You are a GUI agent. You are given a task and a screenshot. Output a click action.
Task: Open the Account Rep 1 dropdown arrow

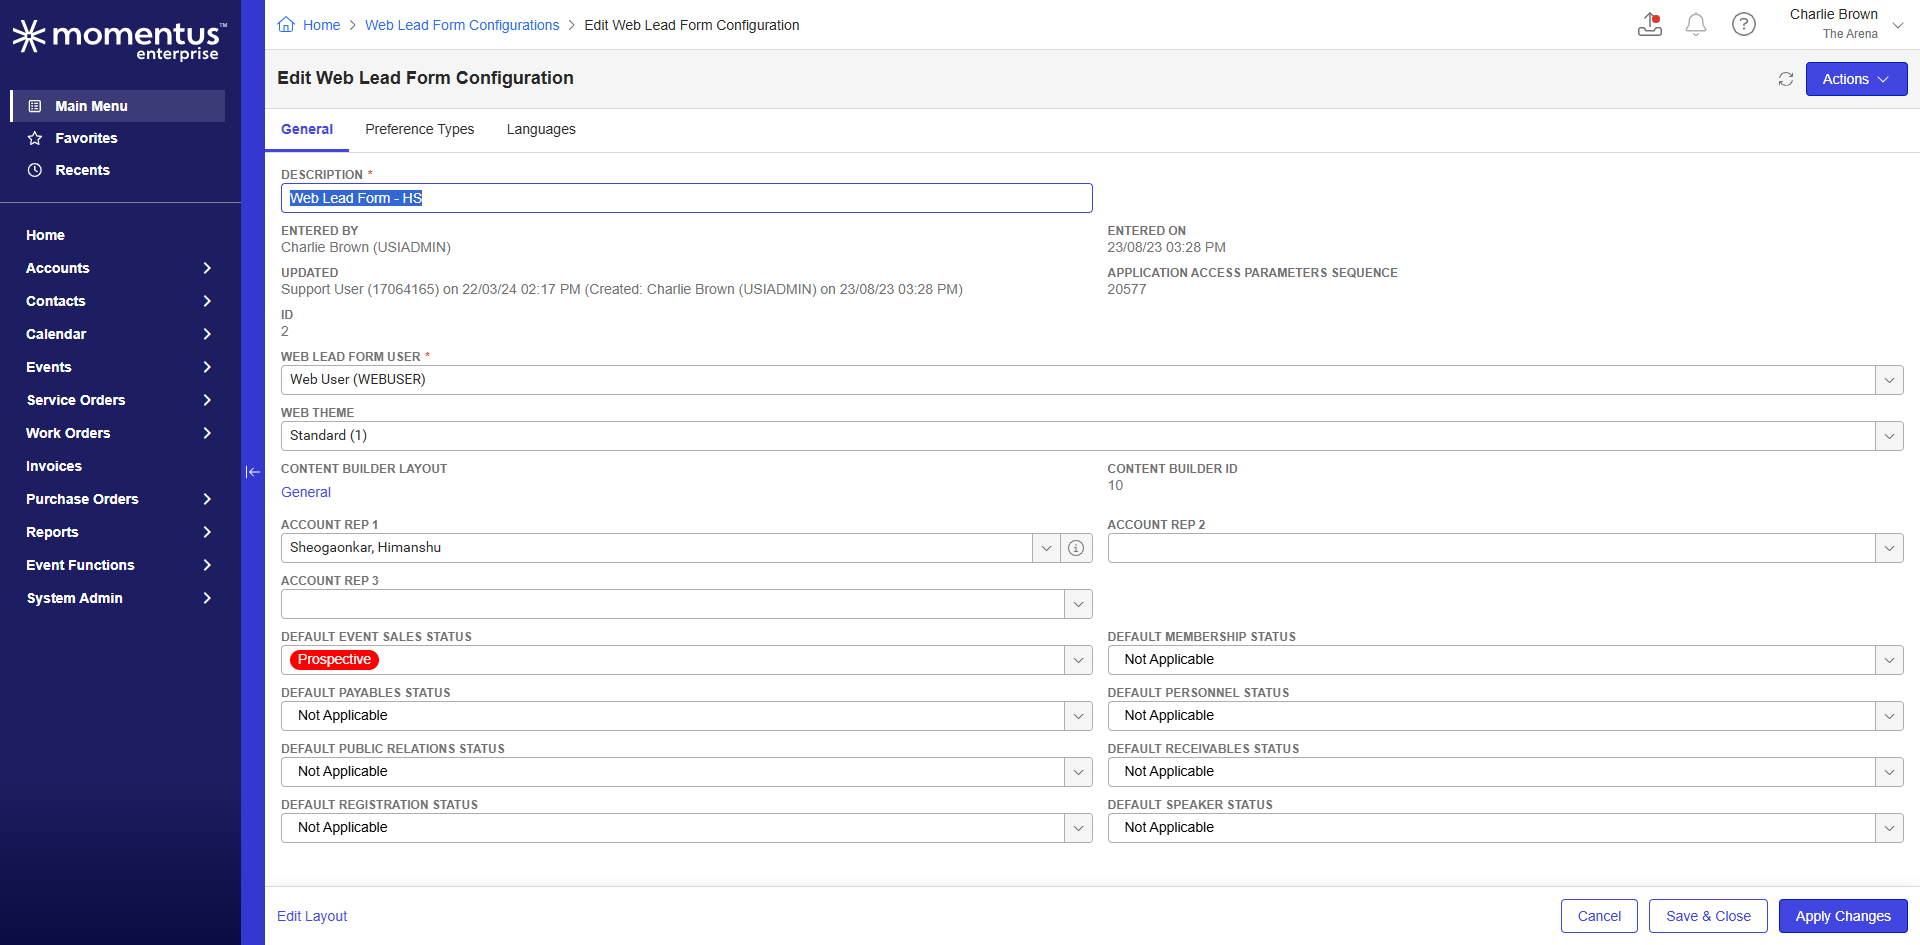tap(1046, 548)
